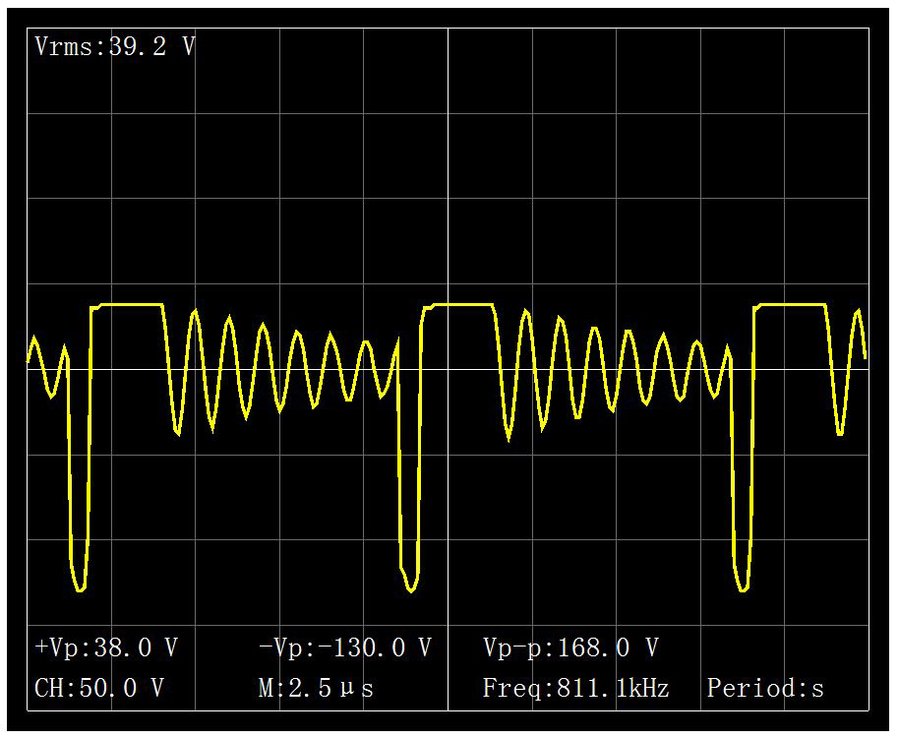Click the center crosshair intersection of the grid

pyautogui.click(x=447, y=369)
